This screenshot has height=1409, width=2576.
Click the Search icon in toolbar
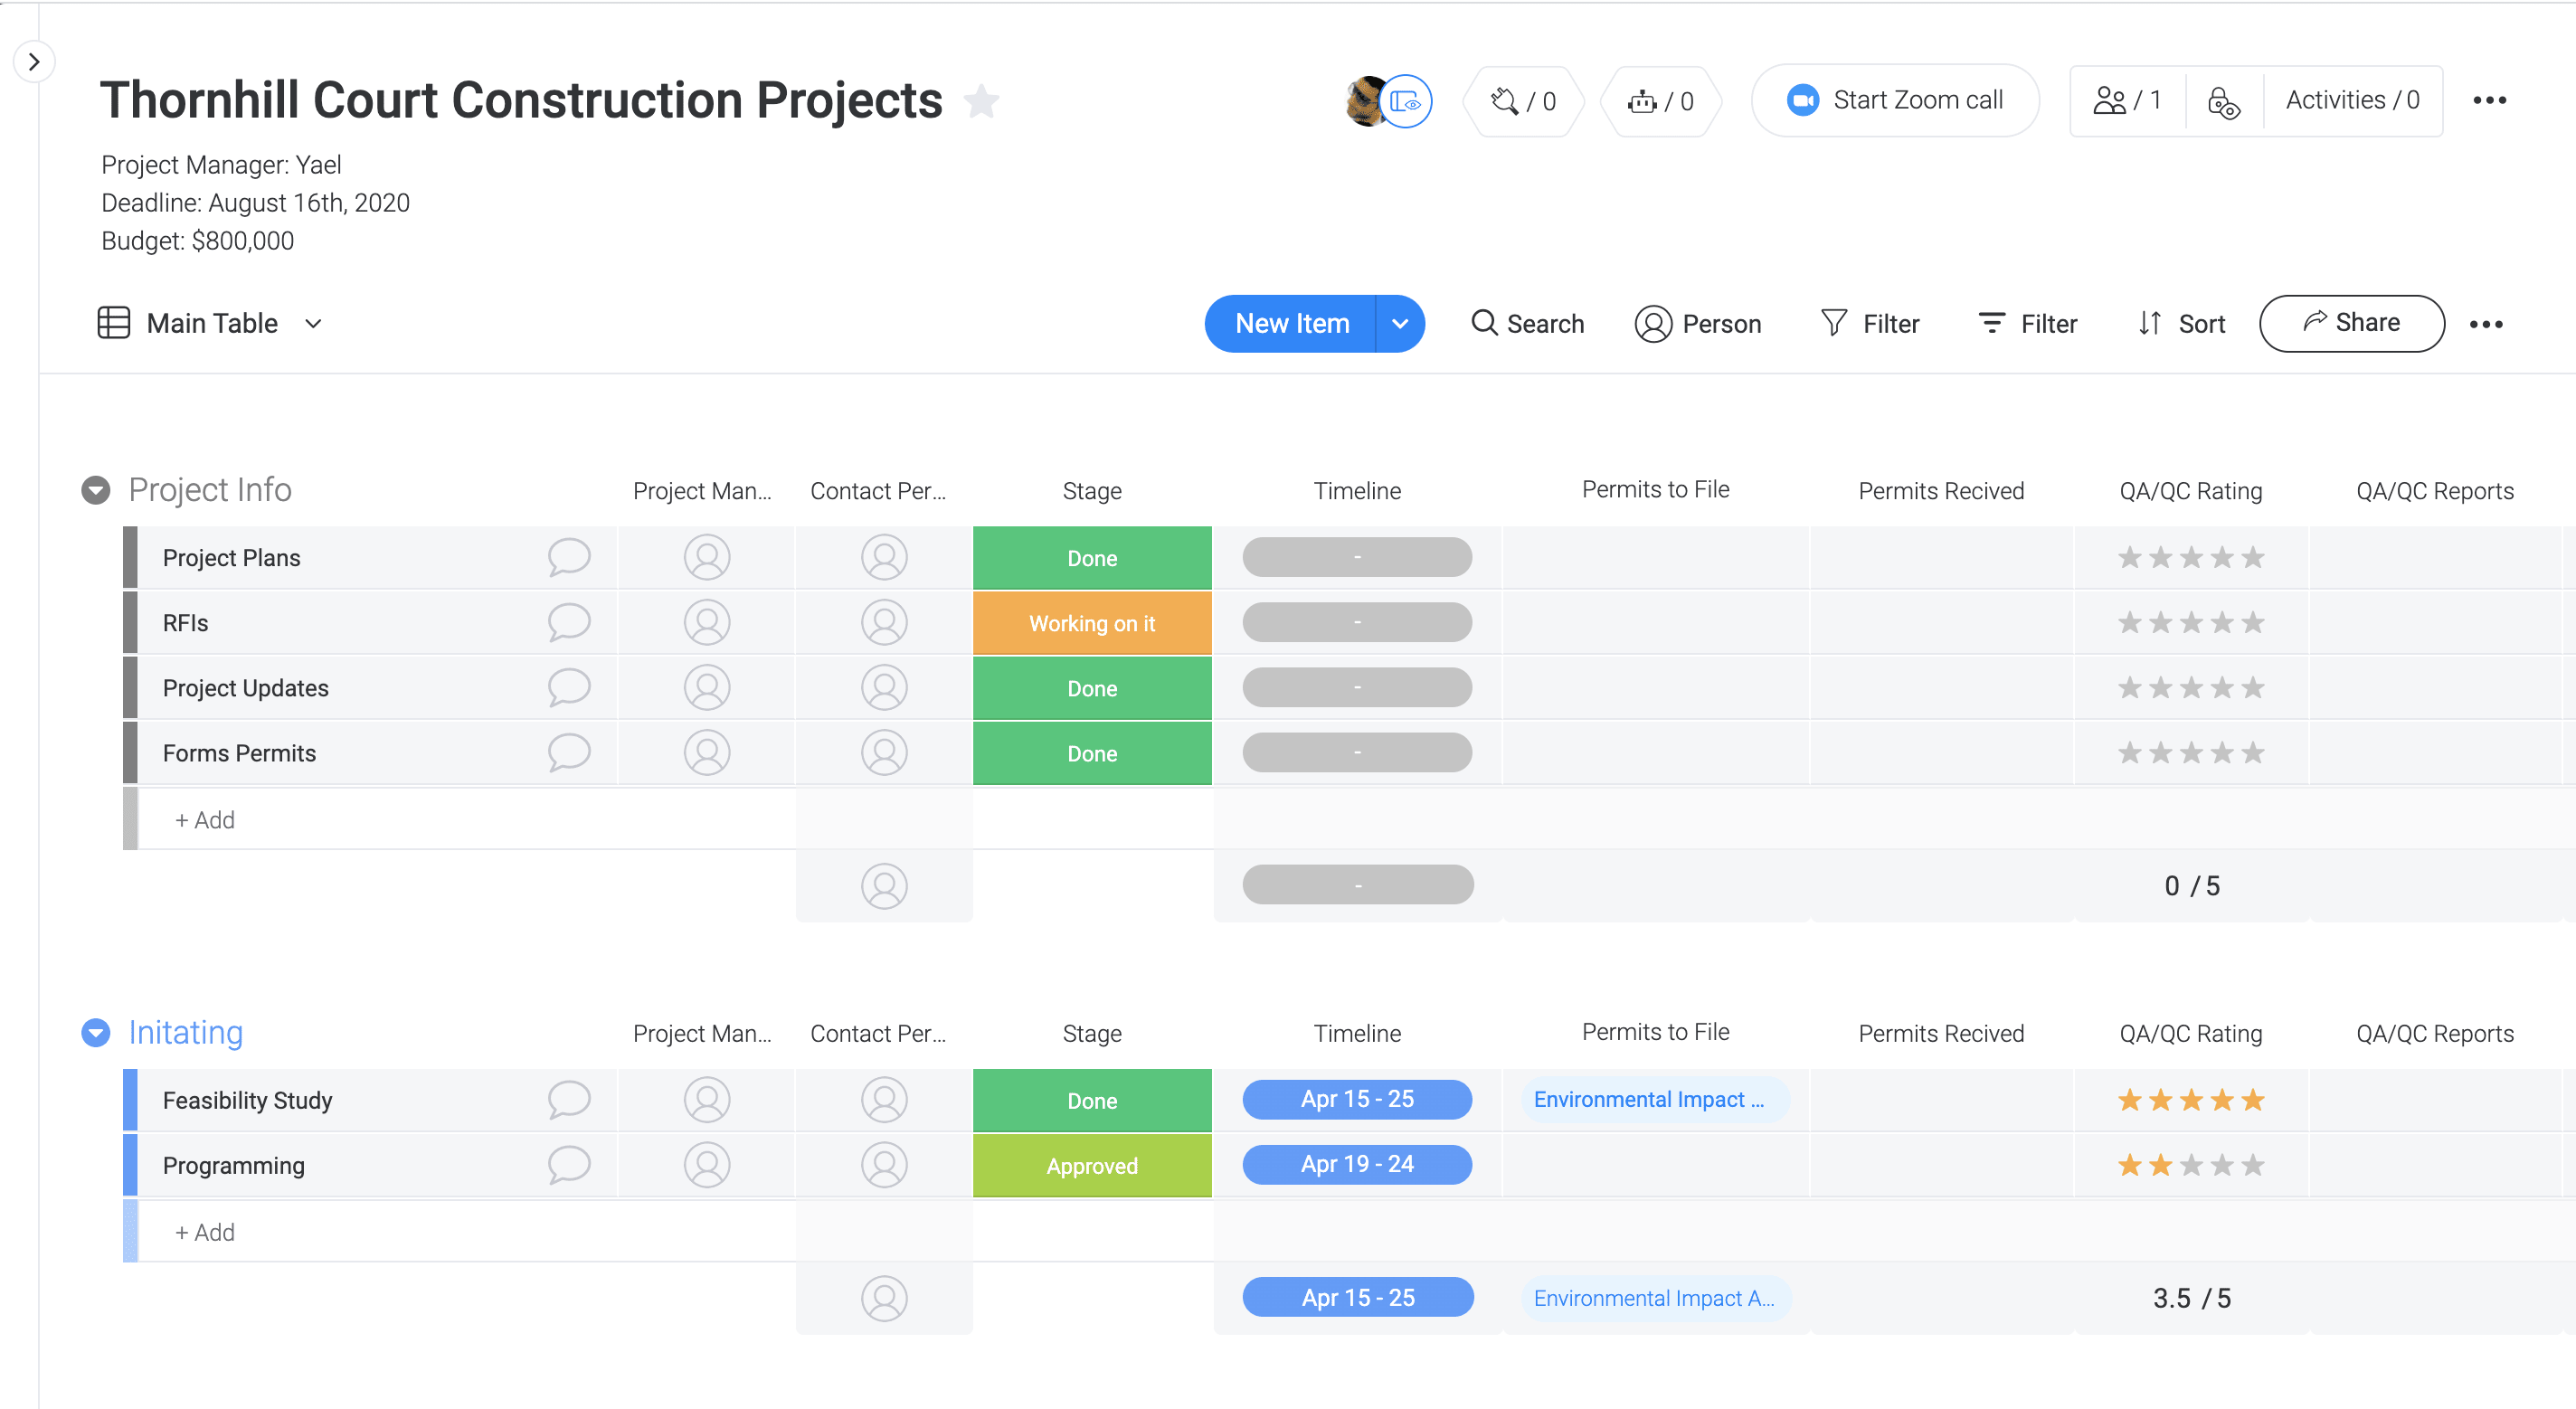tap(1483, 323)
